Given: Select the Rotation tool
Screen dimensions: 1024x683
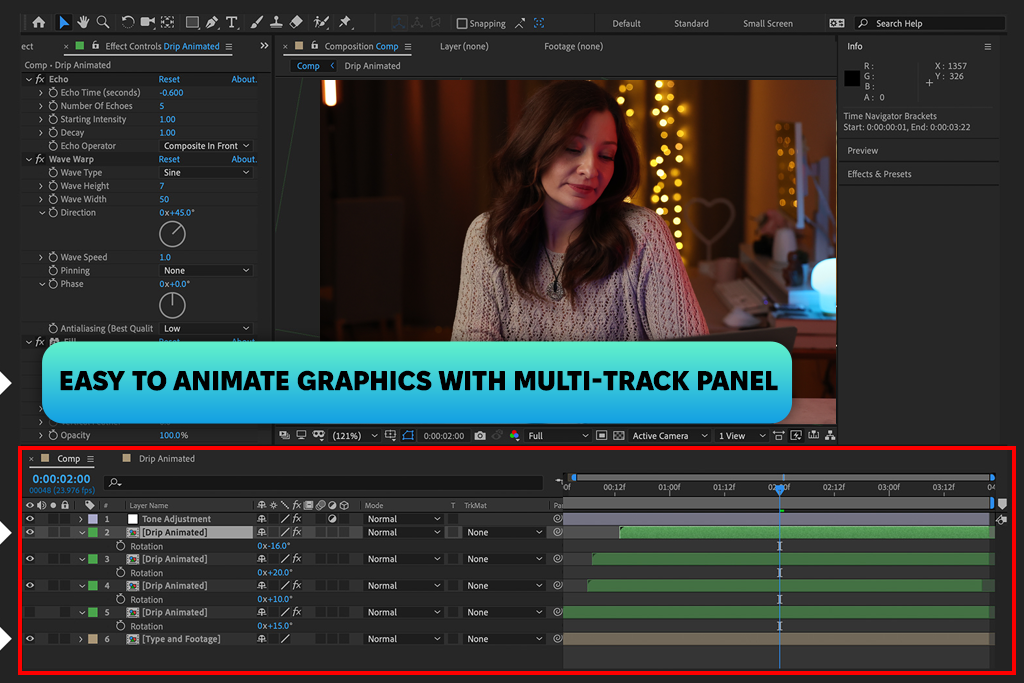Looking at the screenshot, I should (x=127, y=22).
